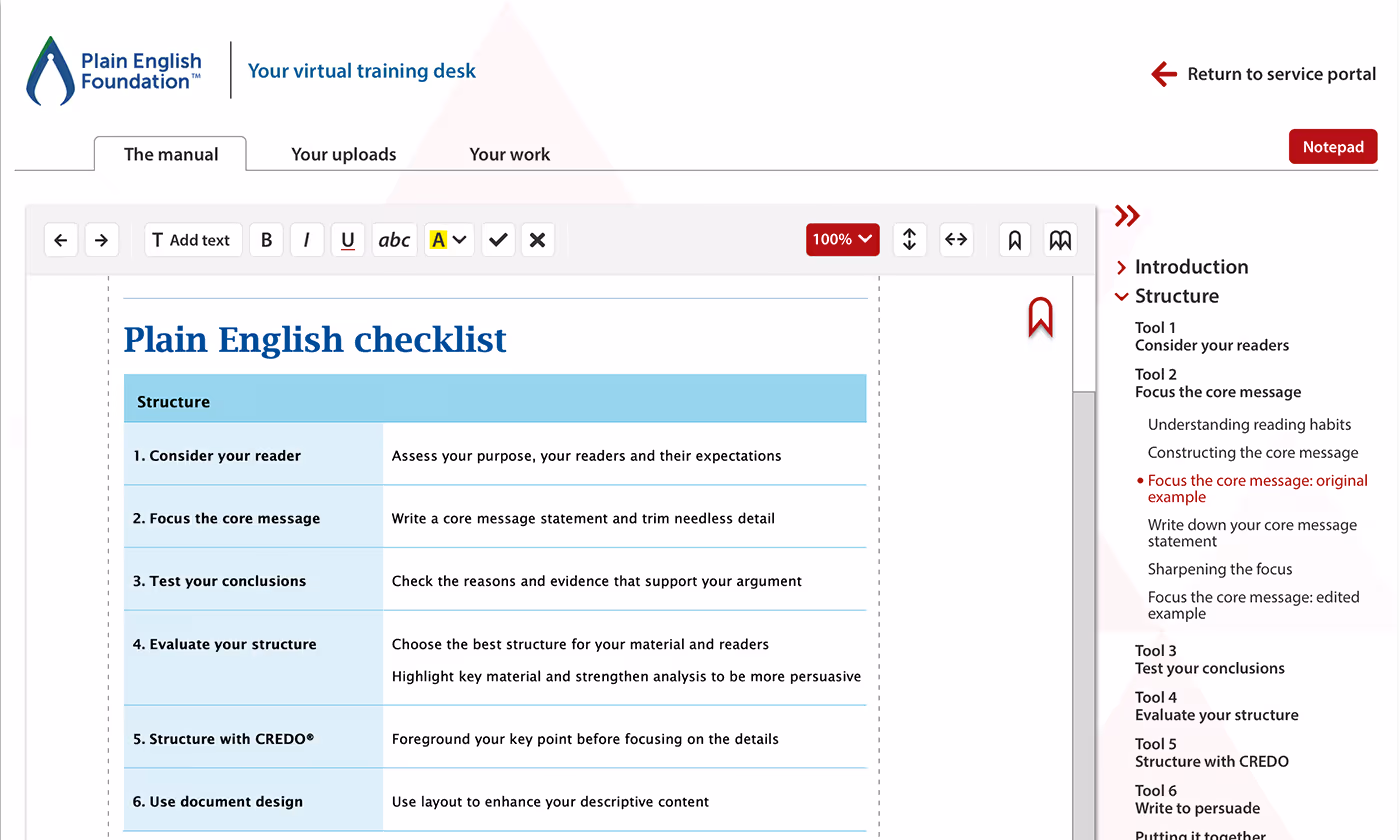
Task: Switch to Your uploads tab
Action: pyautogui.click(x=344, y=154)
